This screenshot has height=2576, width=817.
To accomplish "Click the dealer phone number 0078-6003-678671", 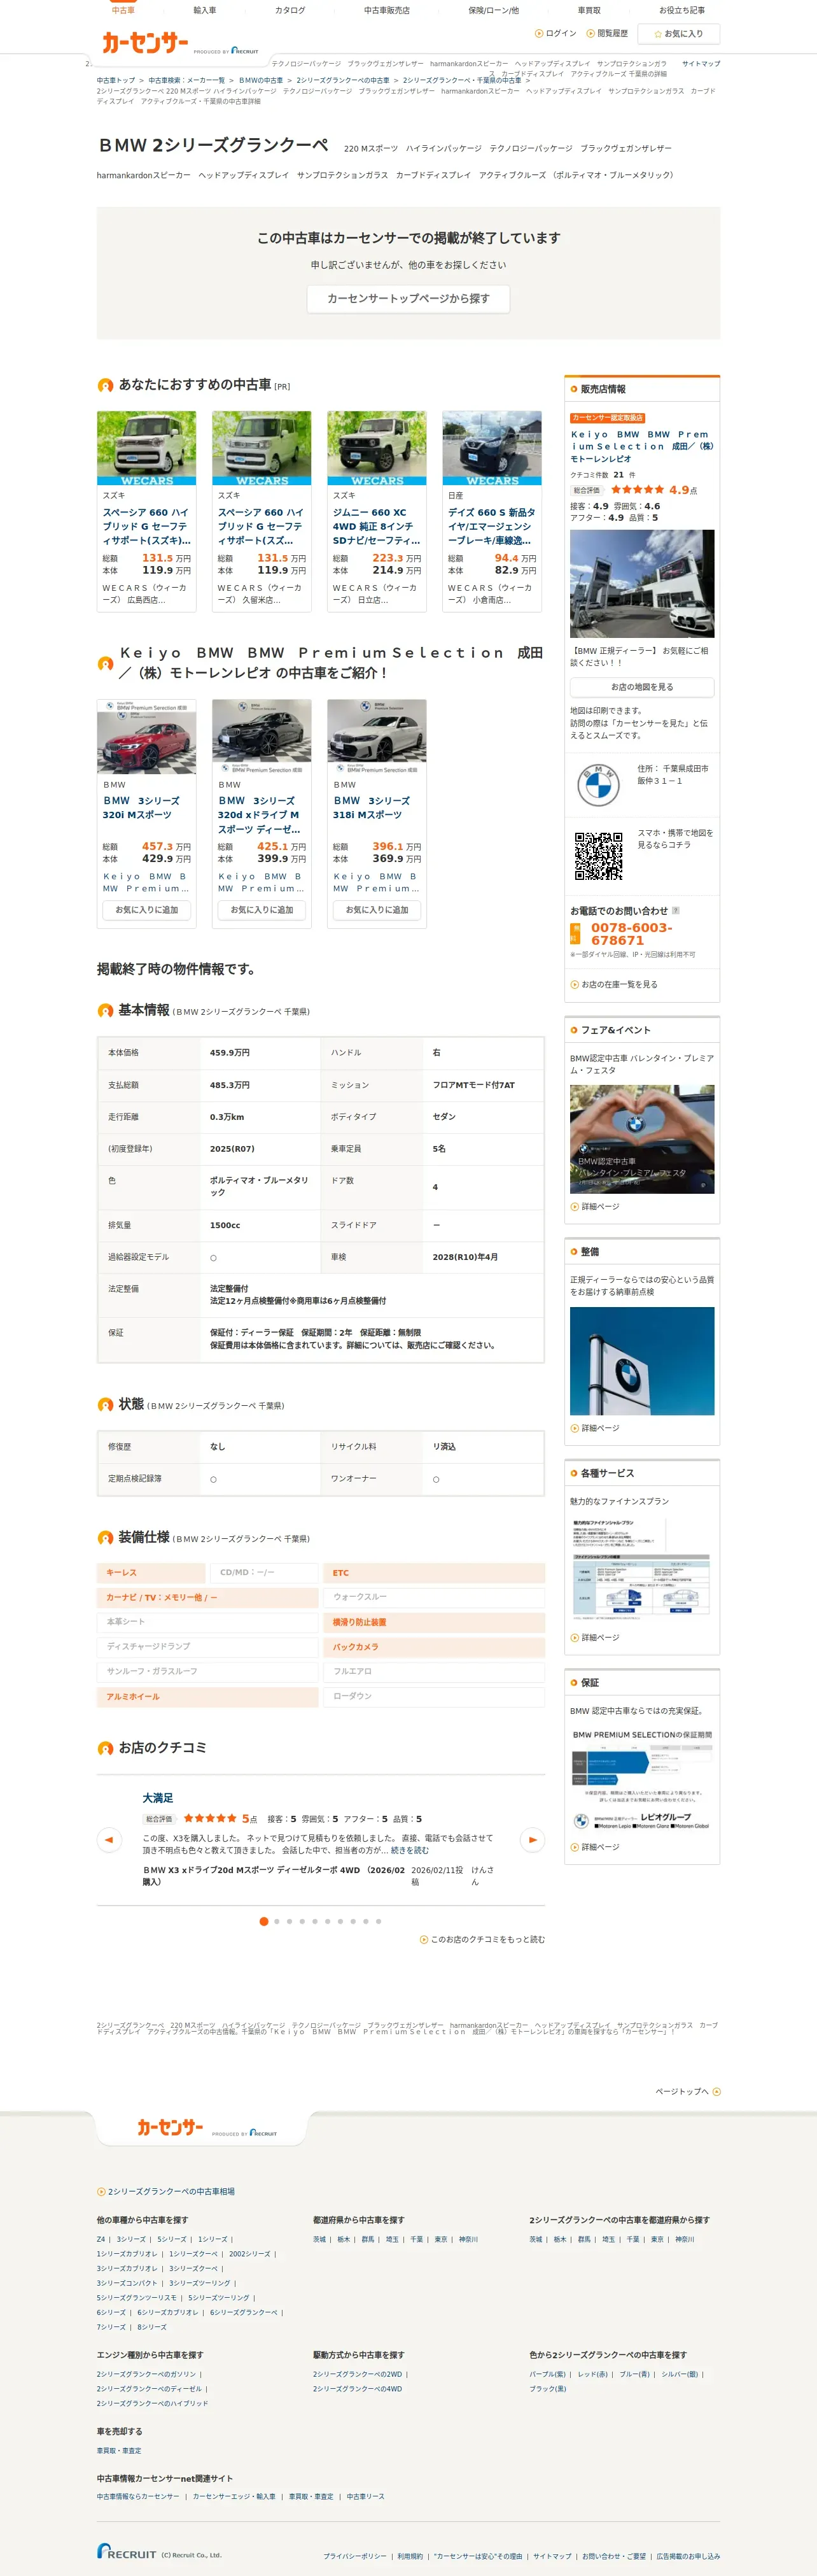I will click(632, 934).
